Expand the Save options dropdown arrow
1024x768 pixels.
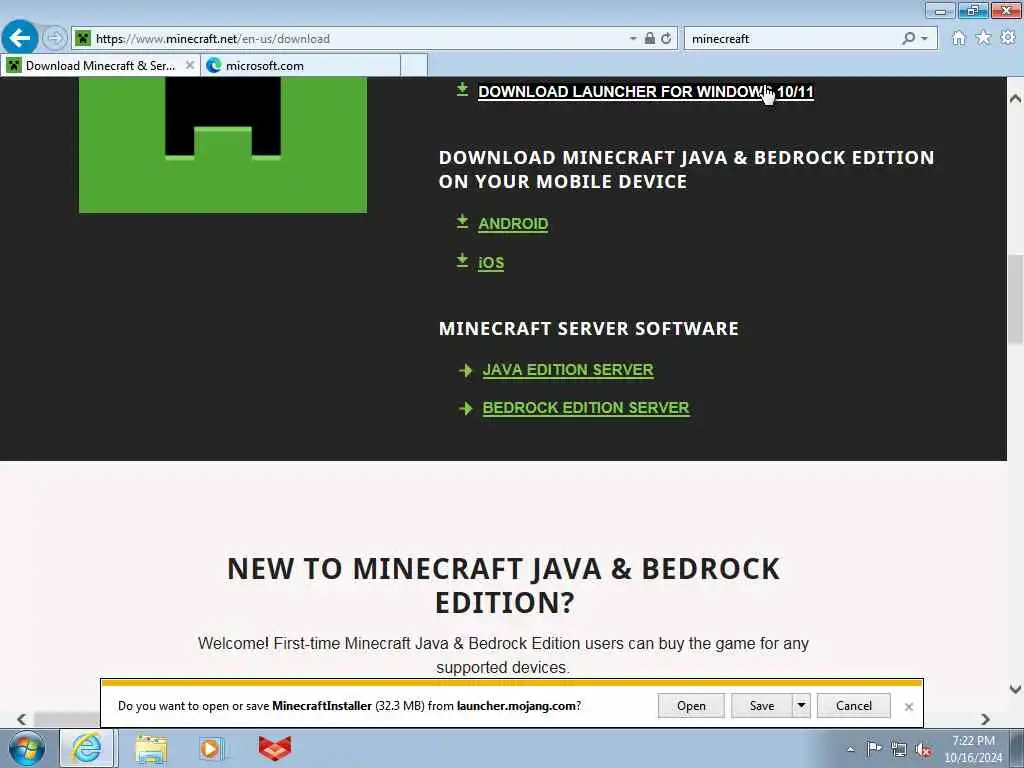coord(801,706)
